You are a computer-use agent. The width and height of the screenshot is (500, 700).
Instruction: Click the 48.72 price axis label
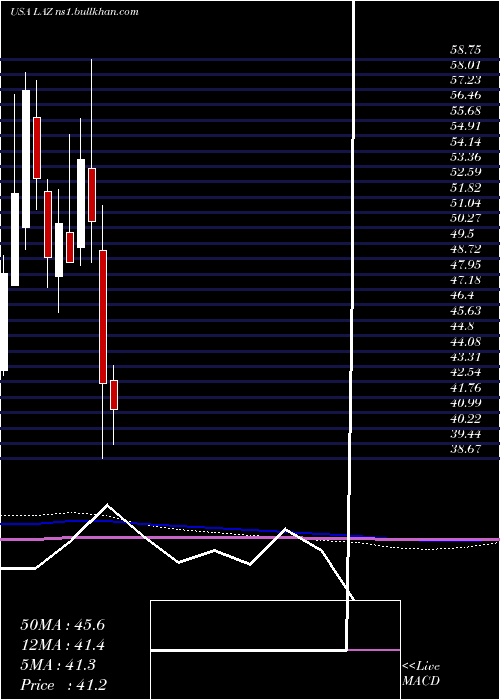[465, 249]
